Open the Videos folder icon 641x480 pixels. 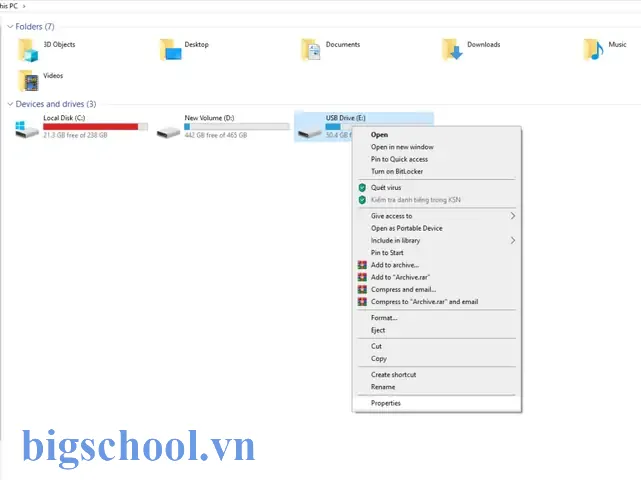click(x=28, y=81)
